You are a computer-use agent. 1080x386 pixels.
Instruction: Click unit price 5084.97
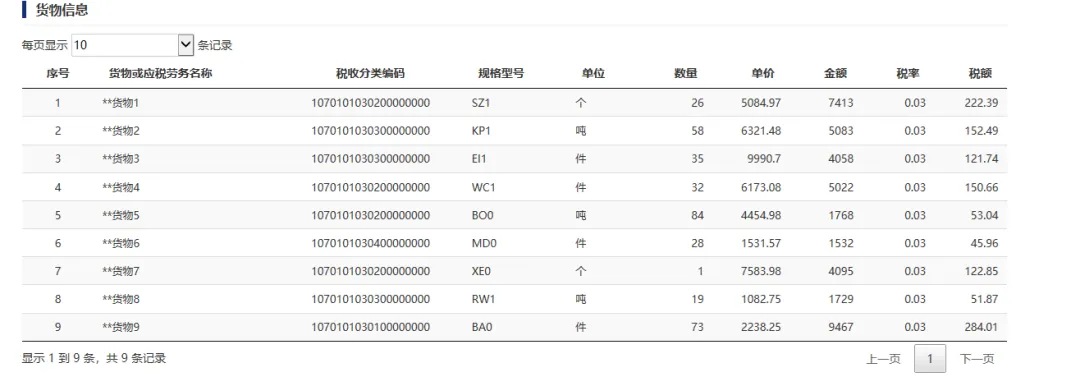pyautogui.click(x=760, y=103)
